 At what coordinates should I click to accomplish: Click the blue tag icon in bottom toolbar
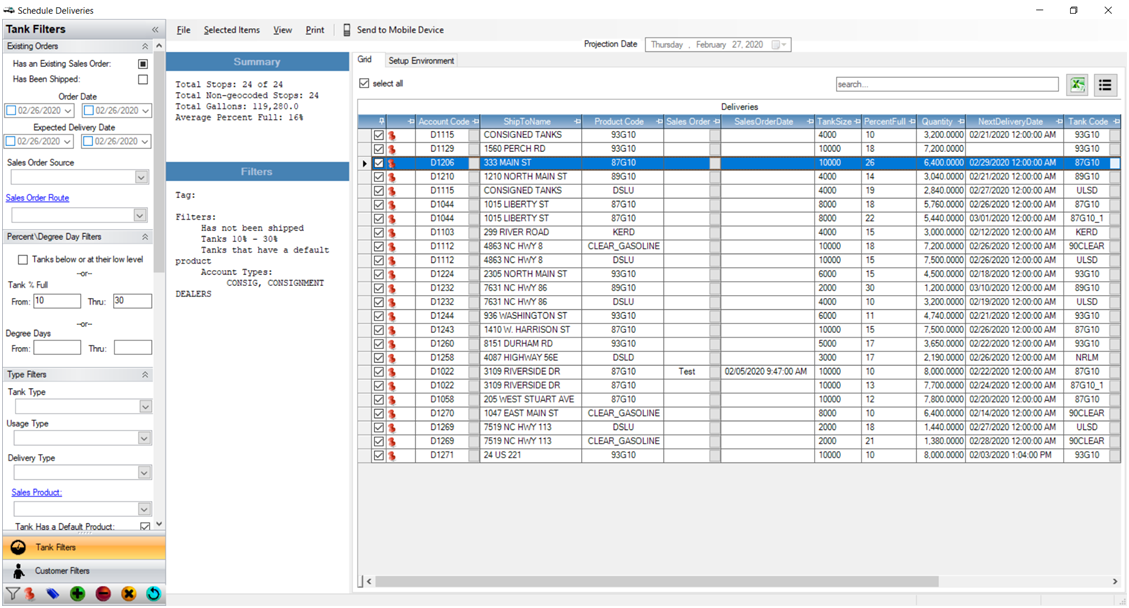(53, 594)
